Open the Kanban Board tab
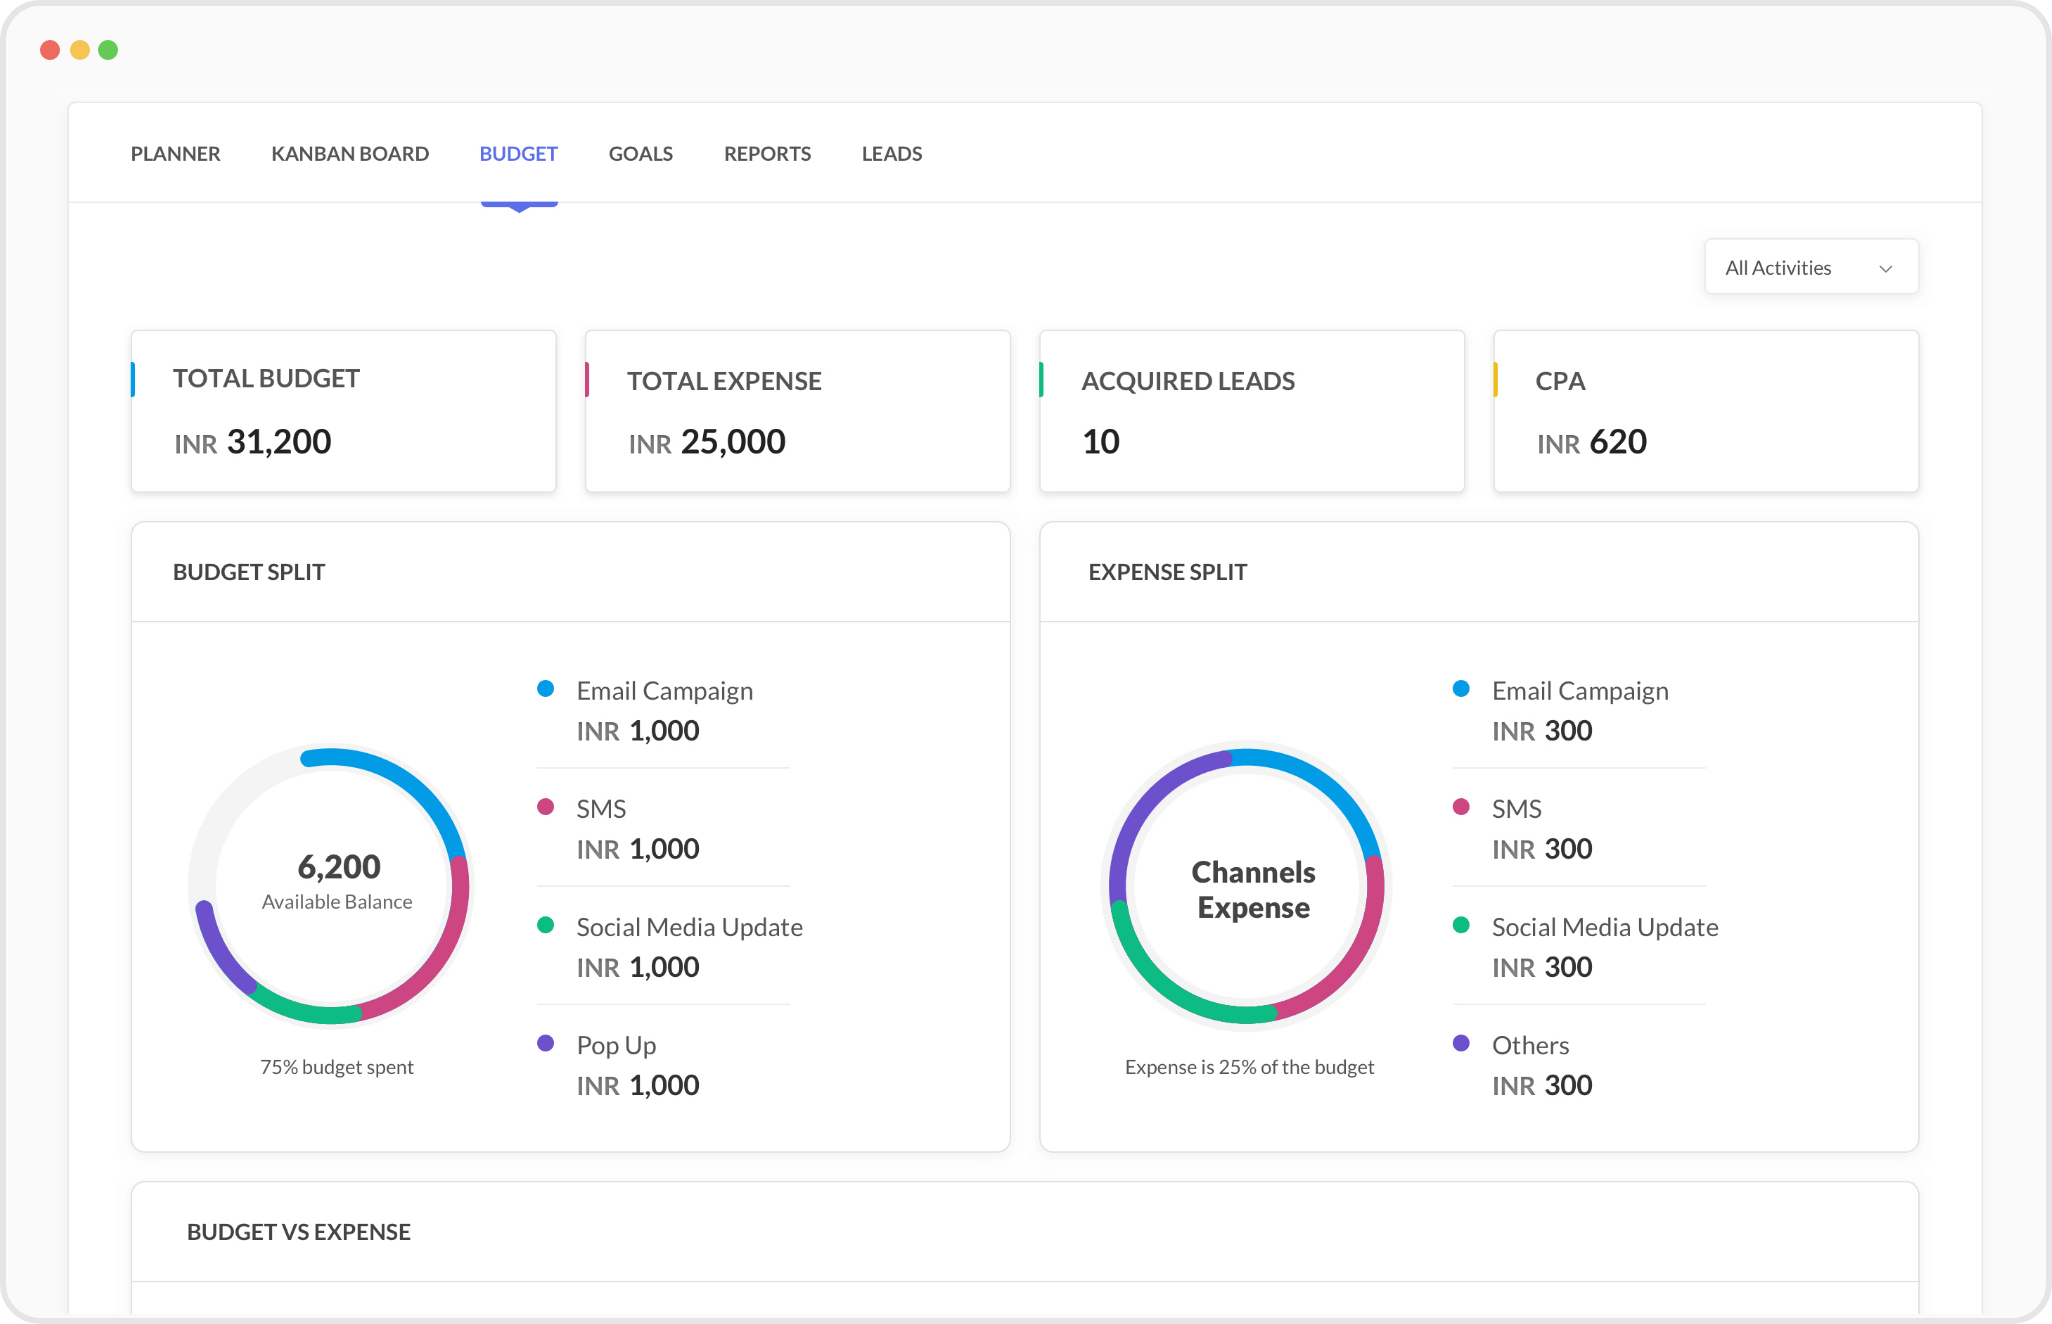The image size is (2052, 1324). (x=350, y=153)
